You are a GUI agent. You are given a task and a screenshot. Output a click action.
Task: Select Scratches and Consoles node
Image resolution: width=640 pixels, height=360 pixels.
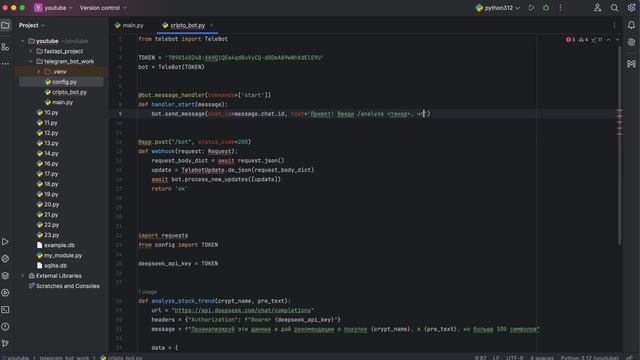[64, 286]
